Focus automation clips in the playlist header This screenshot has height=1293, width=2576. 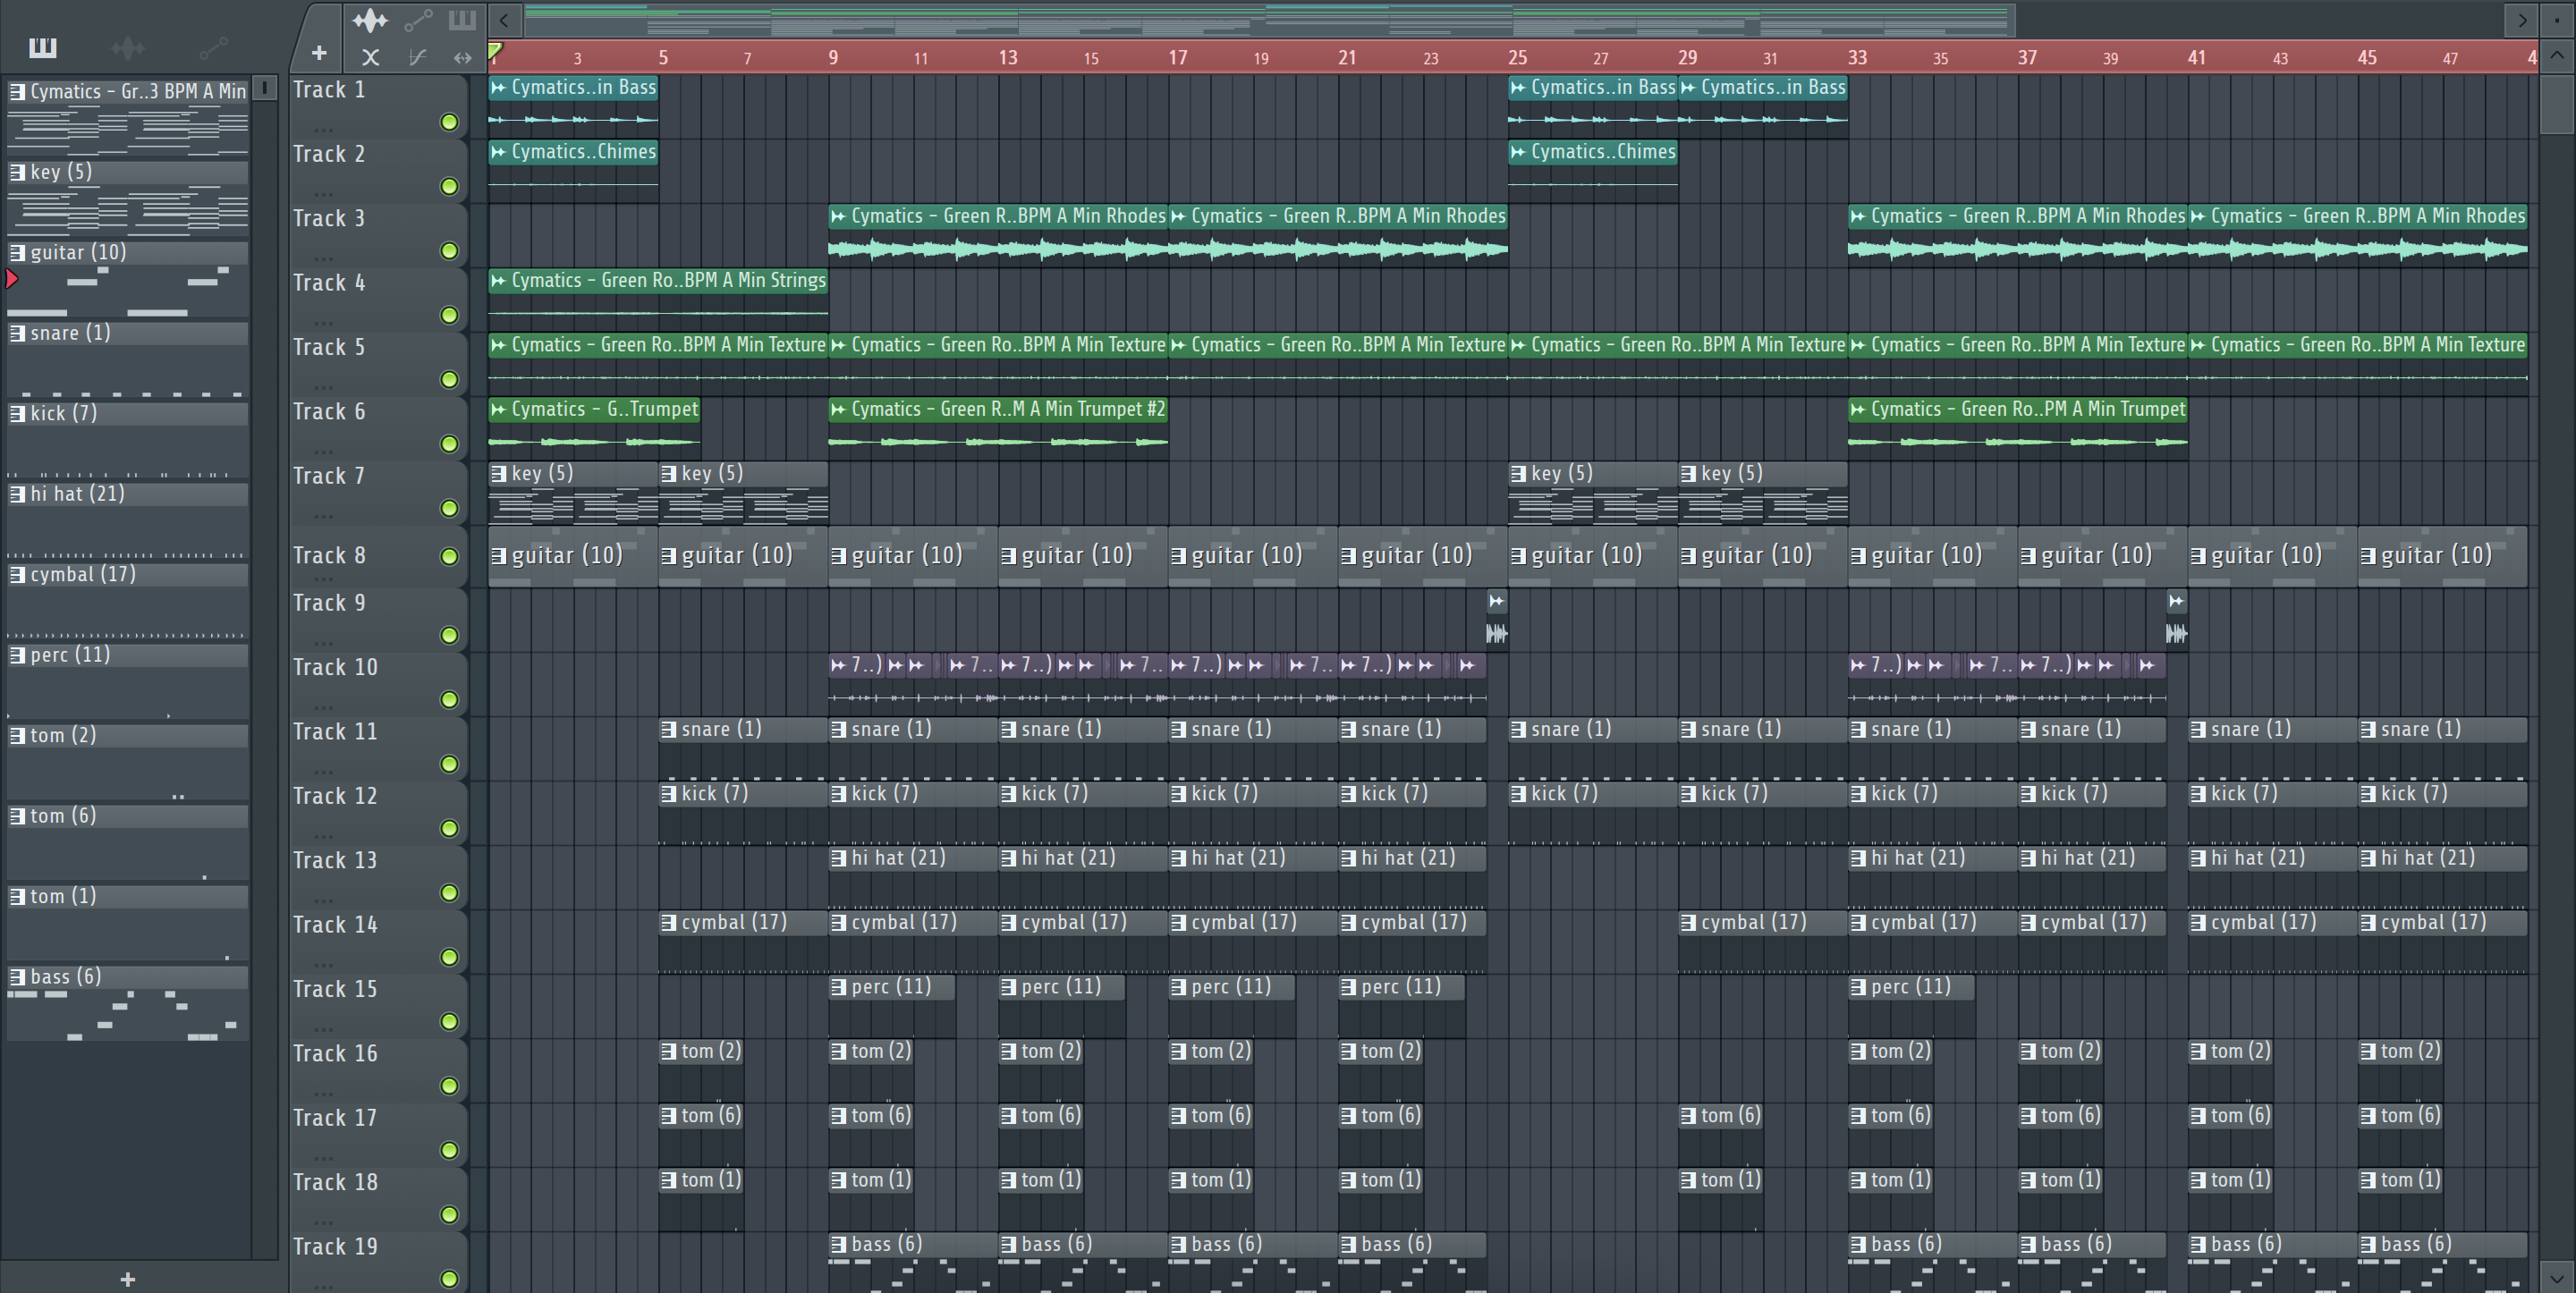418,20
